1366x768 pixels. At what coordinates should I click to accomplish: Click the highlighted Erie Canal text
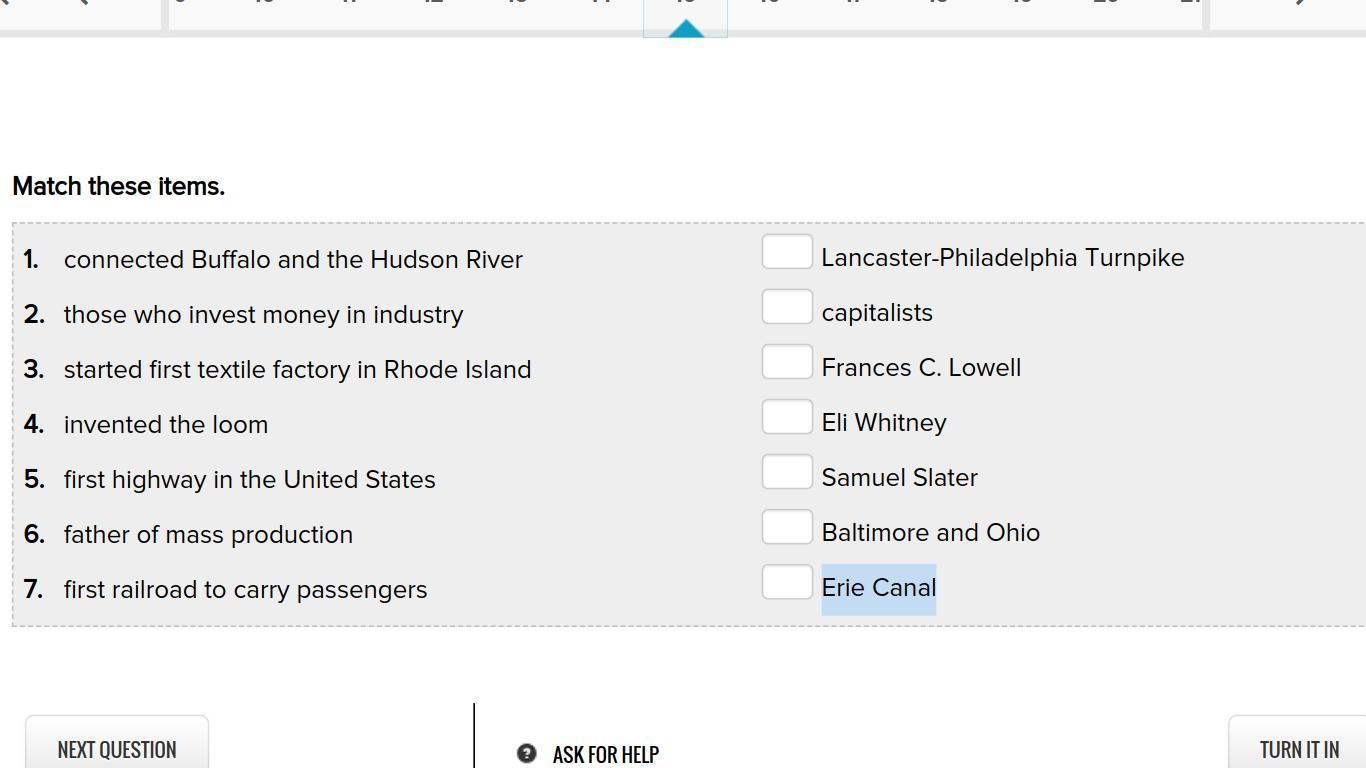coord(878,588)
